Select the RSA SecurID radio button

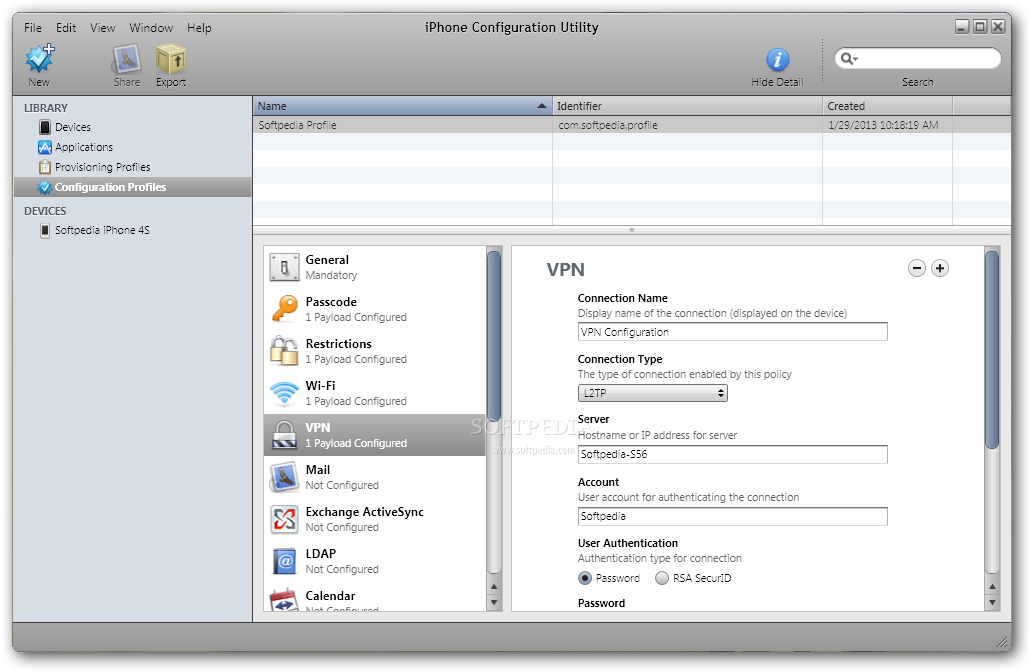(x=661, y=578)
